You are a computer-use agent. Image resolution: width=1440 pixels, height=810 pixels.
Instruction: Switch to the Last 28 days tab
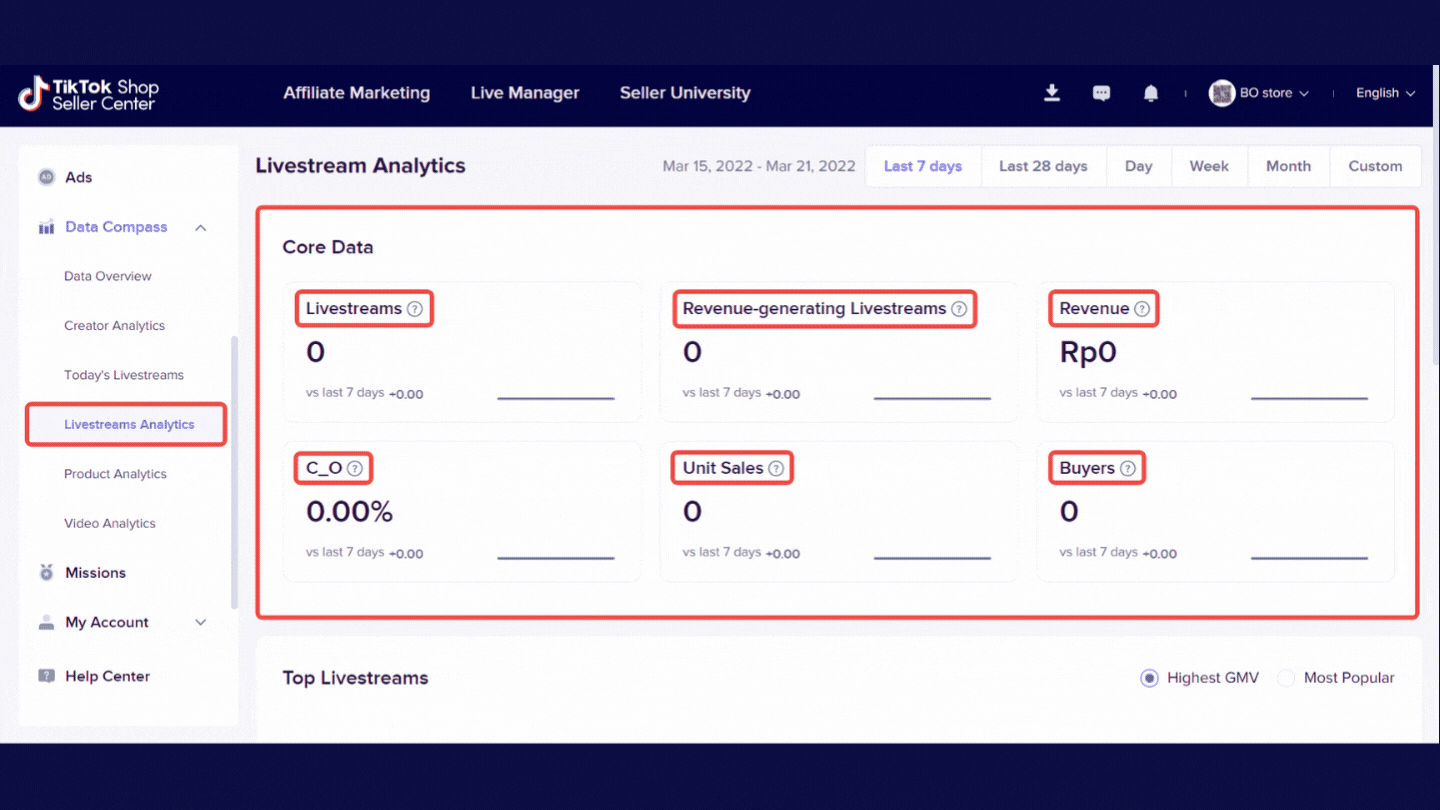coord(1043,166)
